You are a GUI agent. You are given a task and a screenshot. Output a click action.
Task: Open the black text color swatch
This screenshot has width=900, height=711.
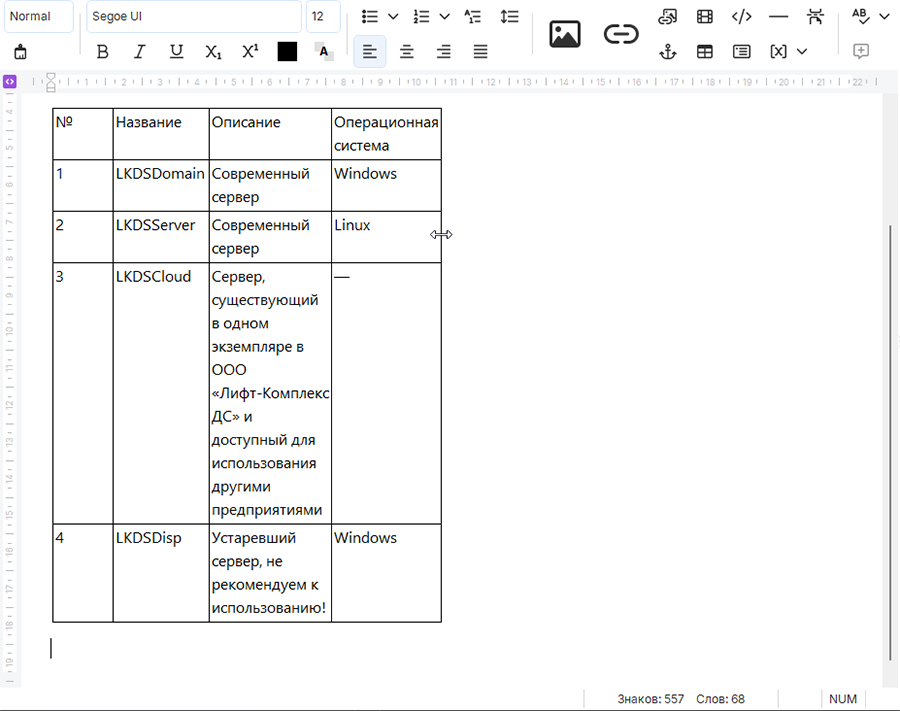(x=287, y=52)
